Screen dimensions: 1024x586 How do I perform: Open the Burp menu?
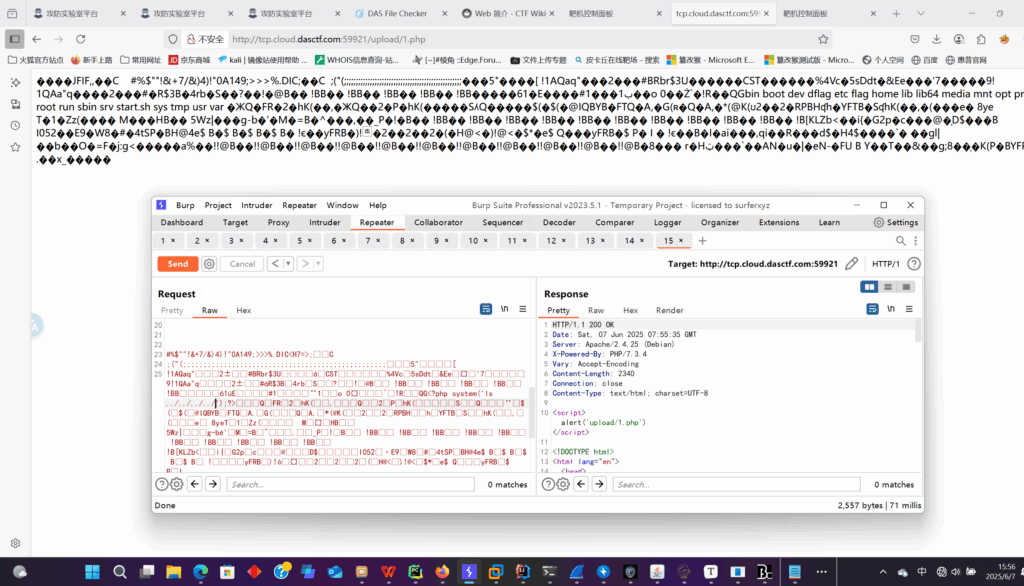(185, 205)
